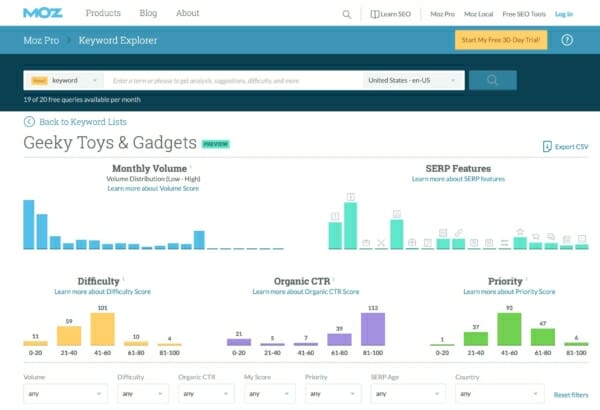600x410 pixels.
Task: Open the About menu item
Action: pos(188,13)
